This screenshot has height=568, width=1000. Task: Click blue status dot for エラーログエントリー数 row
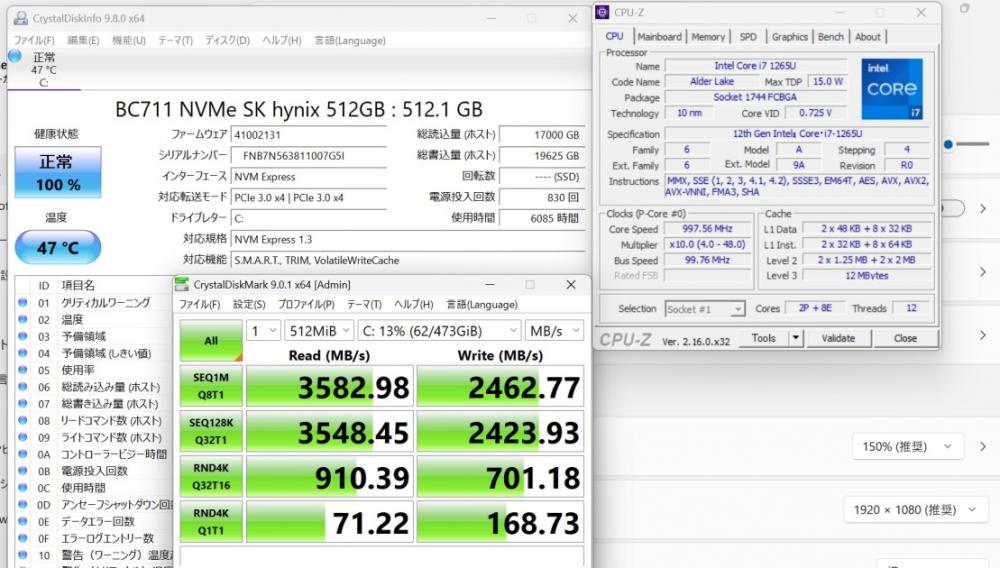[x=23, y=539]
